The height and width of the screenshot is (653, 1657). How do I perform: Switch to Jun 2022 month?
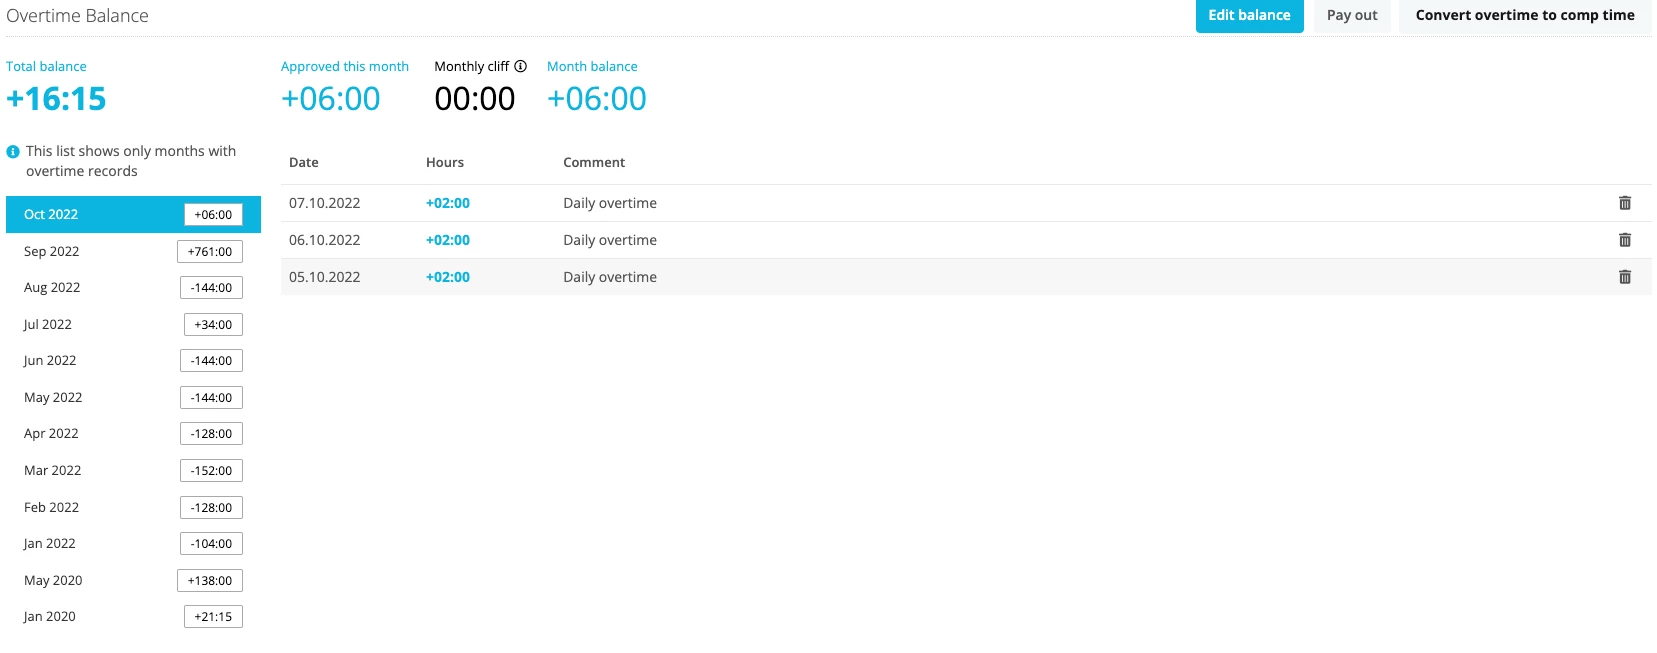point(133,360)
